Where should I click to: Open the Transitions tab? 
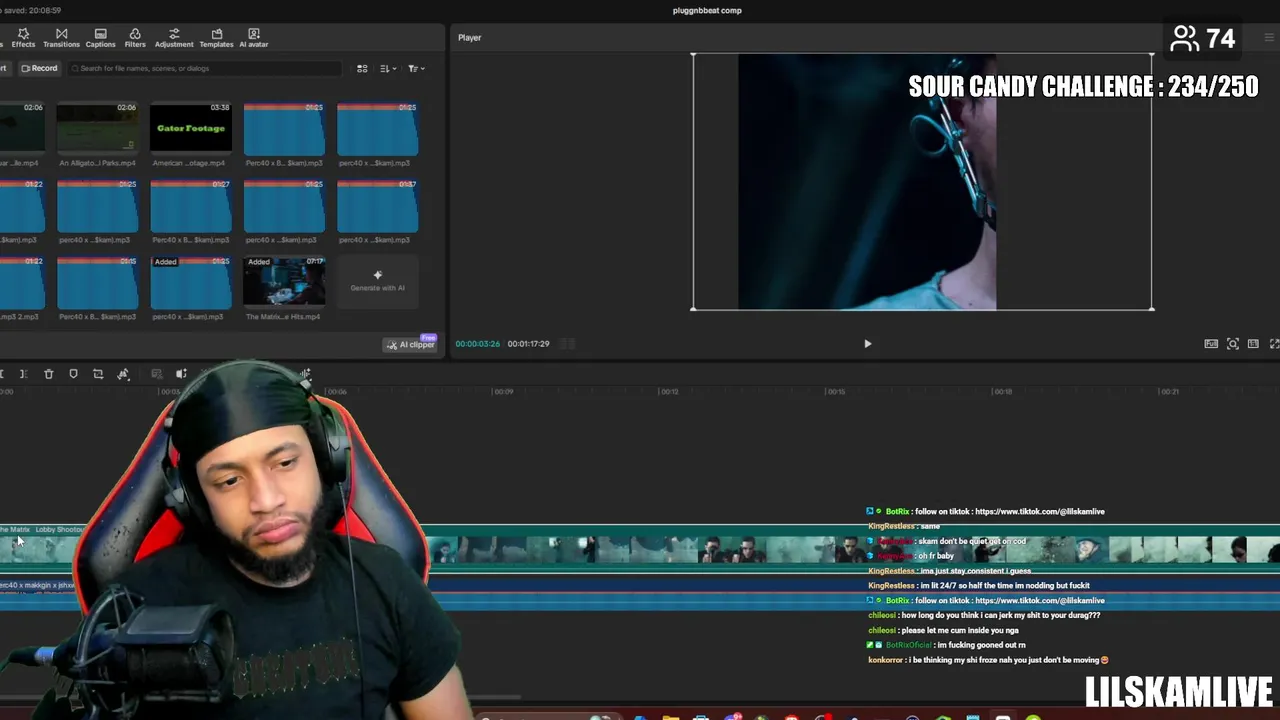point(61,38)
